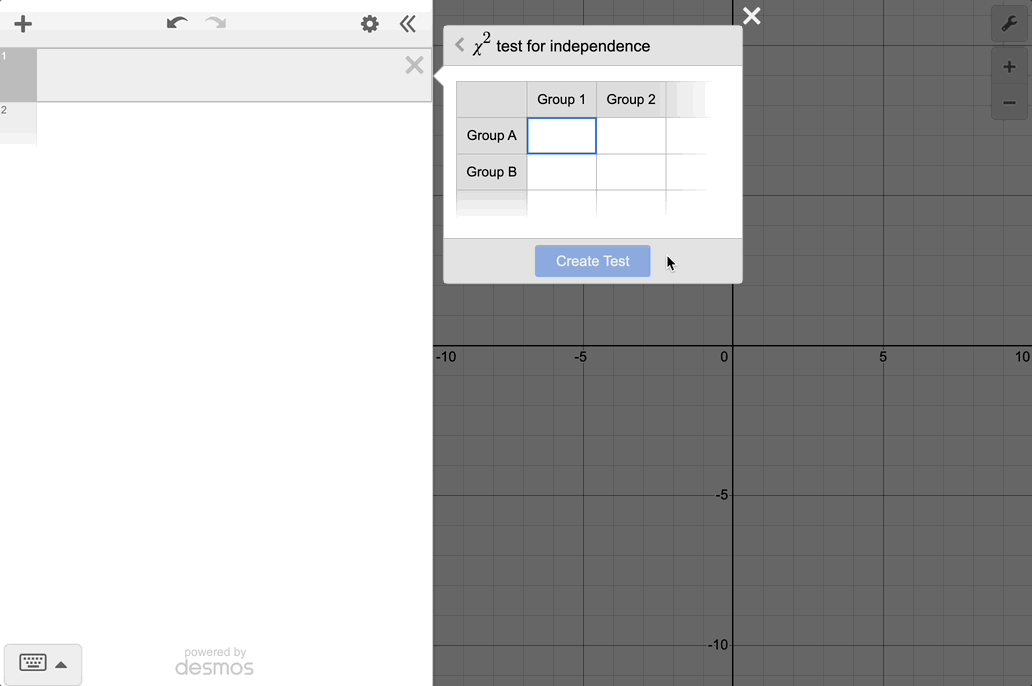Collapse the expression list panel
Image resolution: width=1032 pixels, height=686 pixels.
(x=407, y=24)
